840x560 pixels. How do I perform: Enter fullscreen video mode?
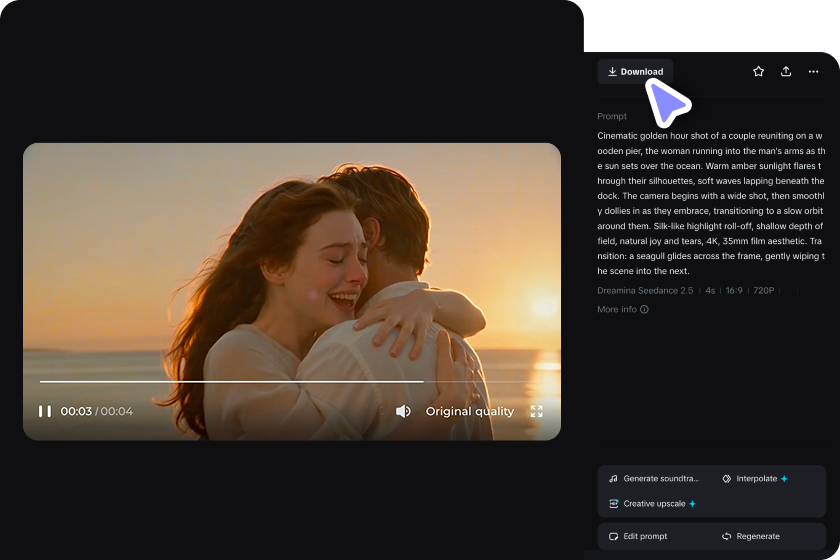click(x=536, y=411)
